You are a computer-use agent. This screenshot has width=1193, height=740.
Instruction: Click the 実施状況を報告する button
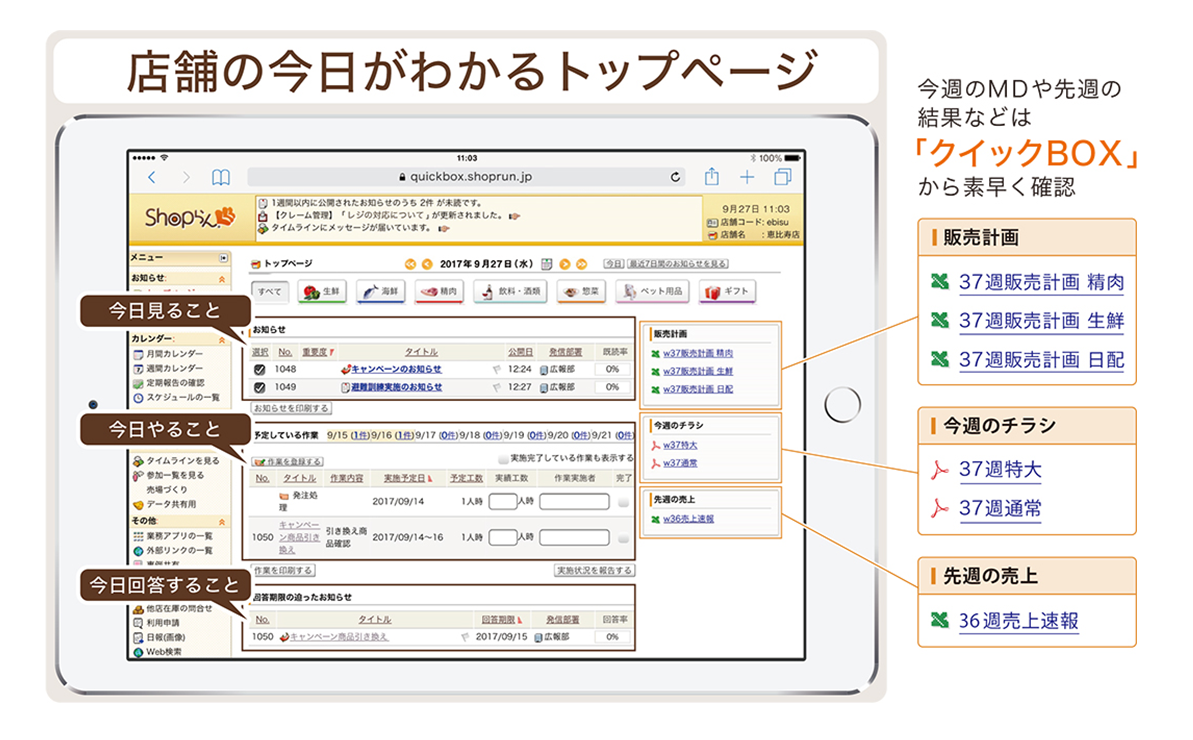(594, 570)
